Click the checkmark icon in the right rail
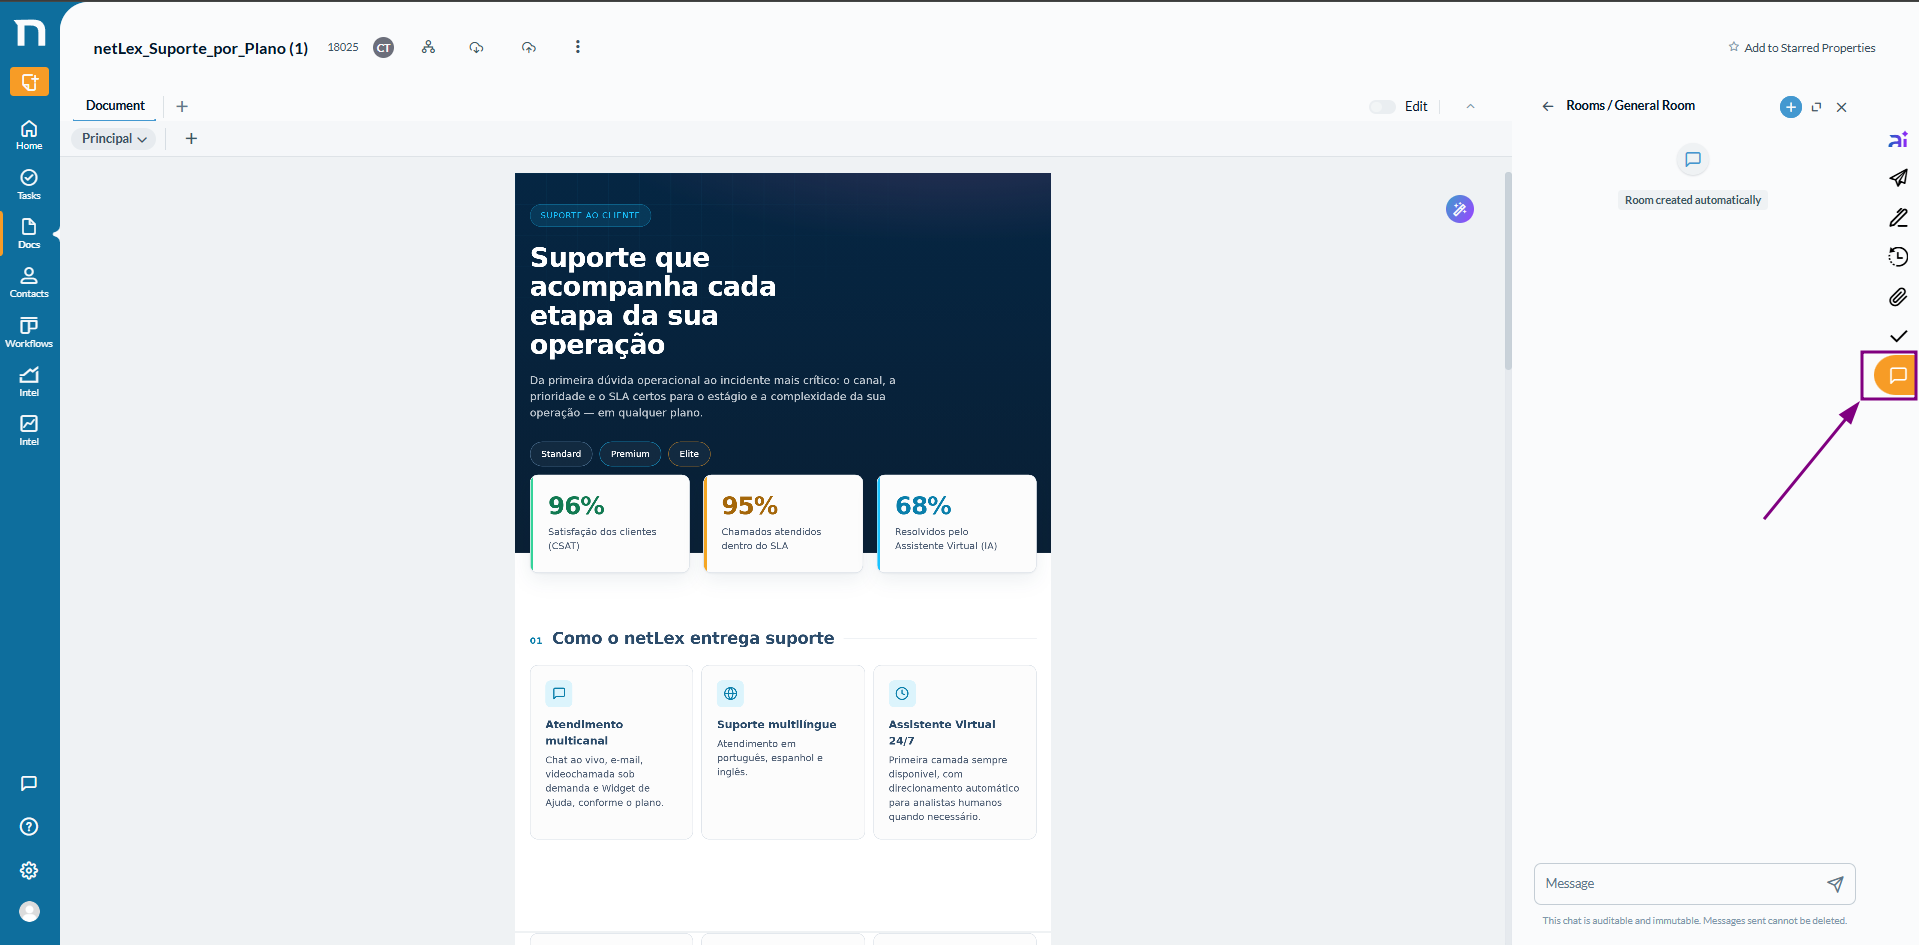The image size is (1919, 945). click(1898, 336)
